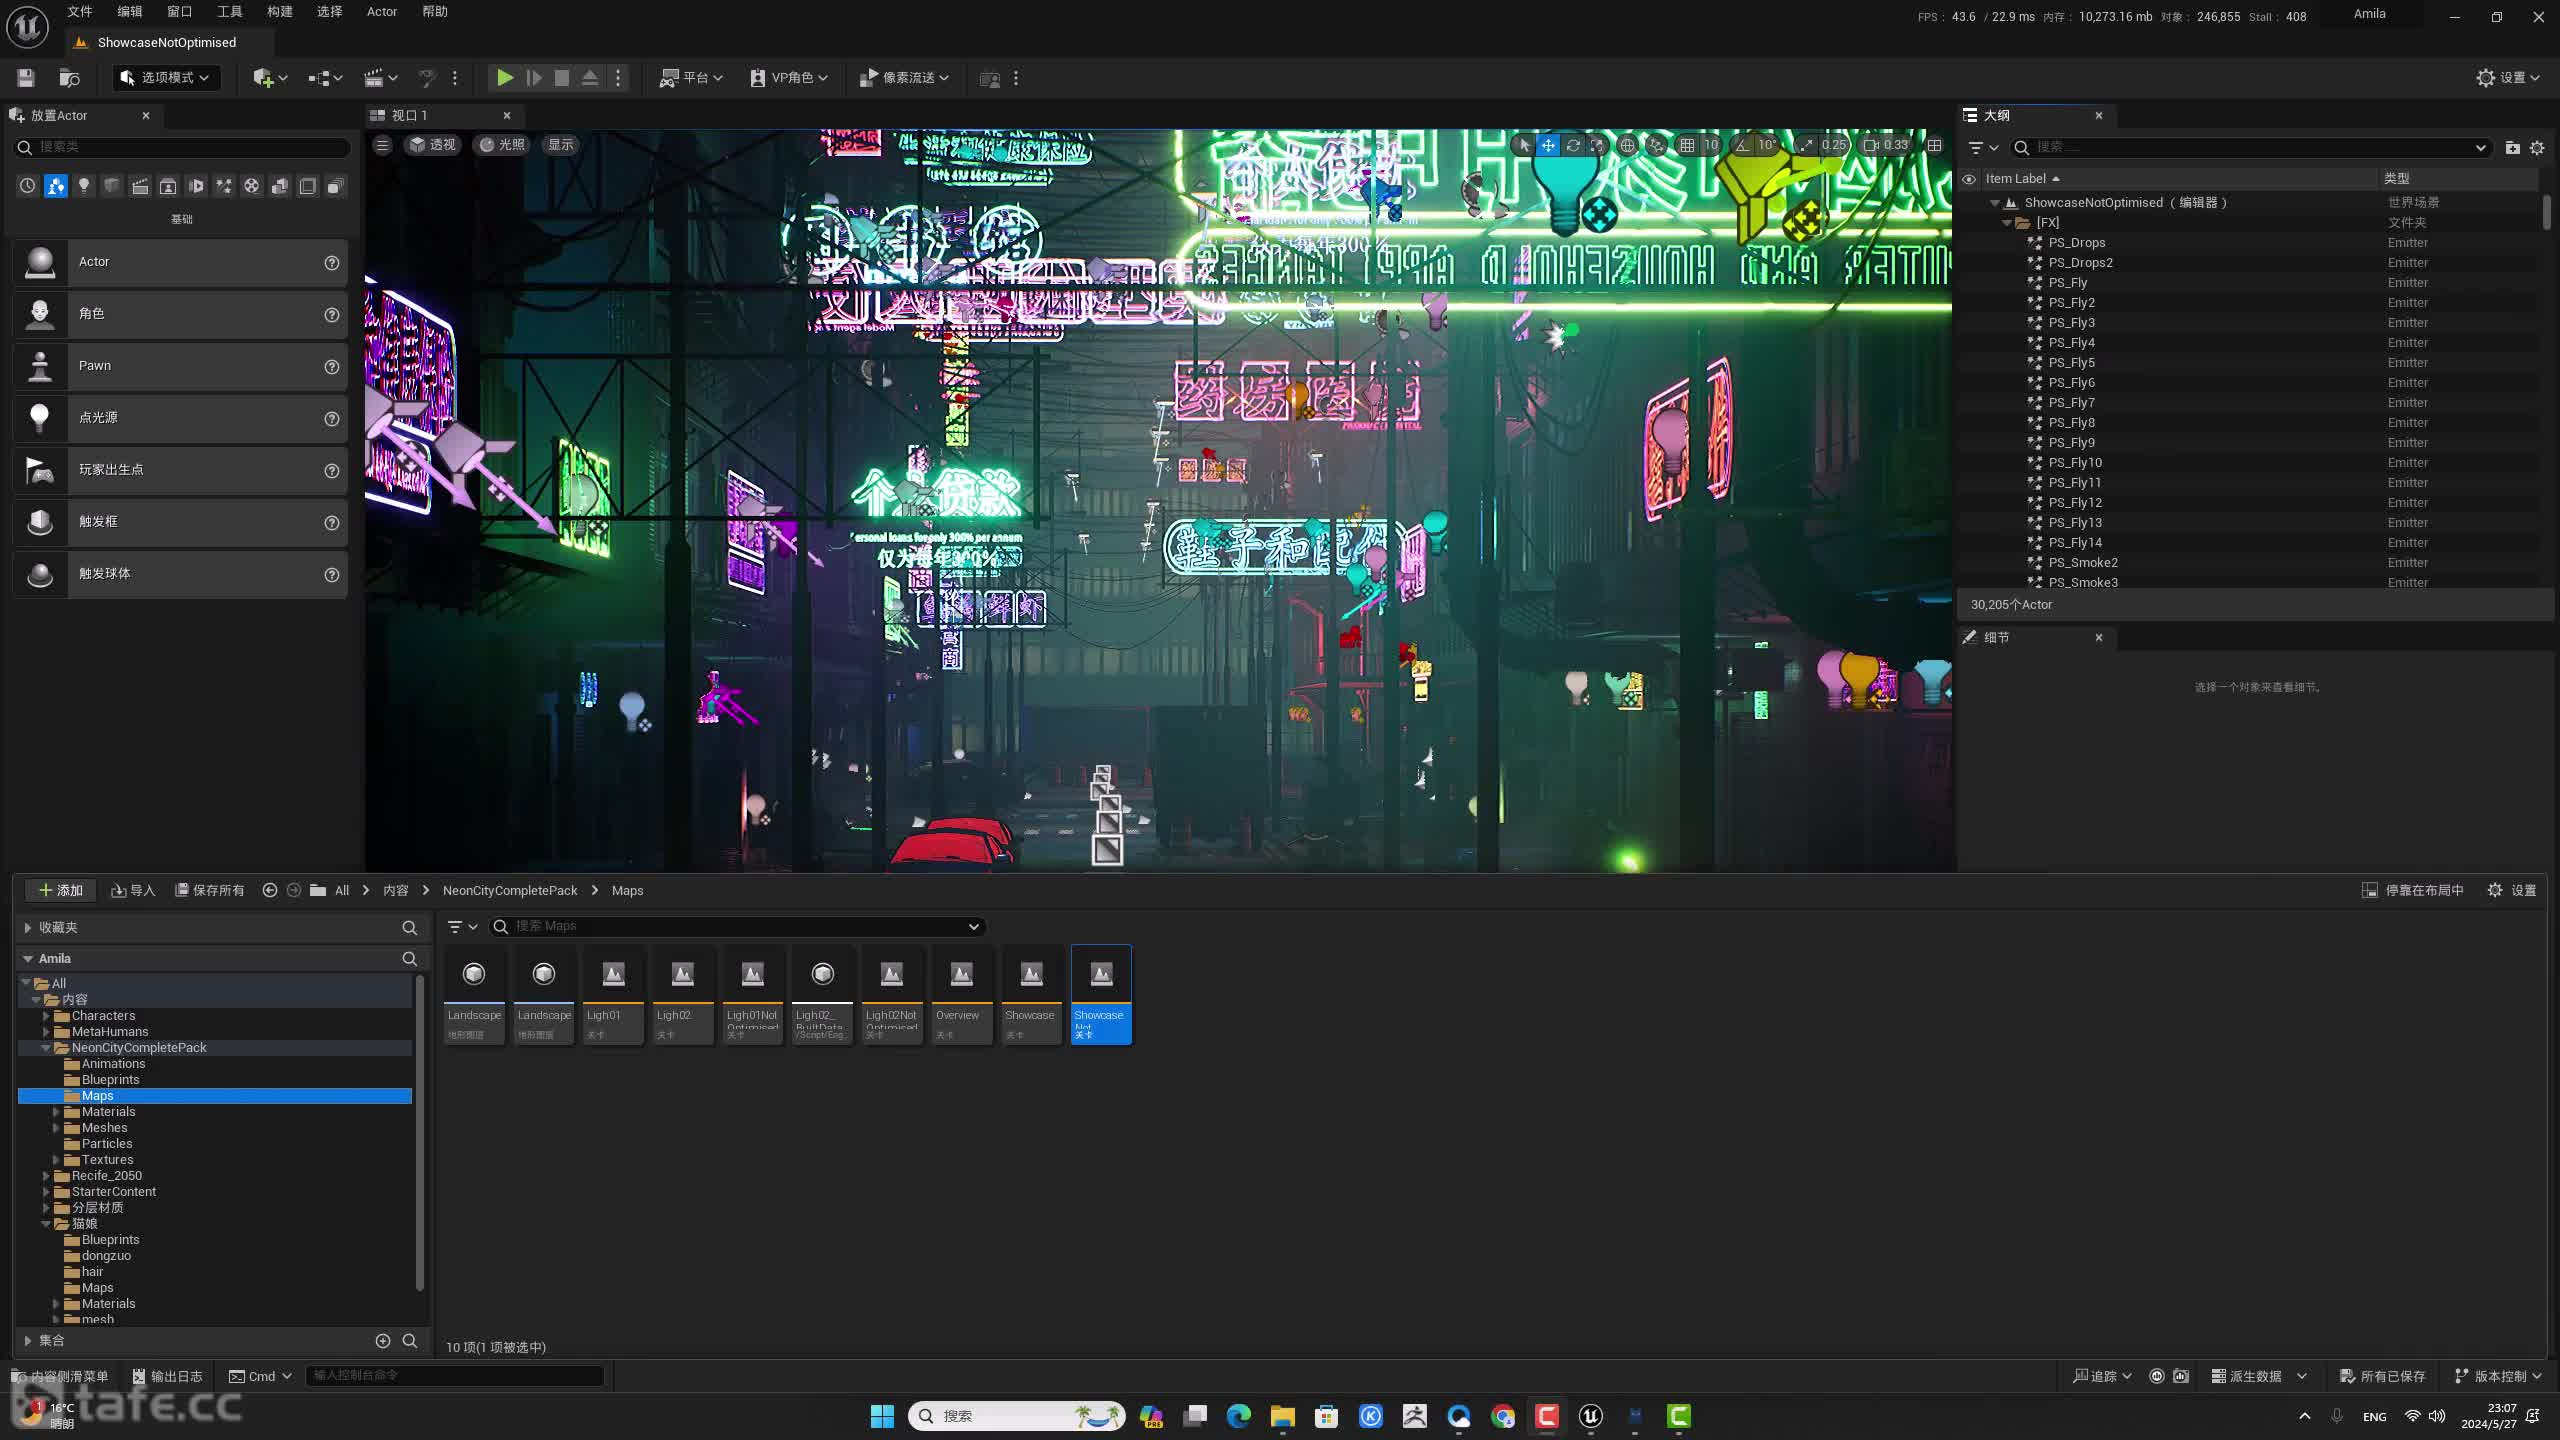Image resolution: width=2560 pixels, height=1440 pixels.
Task: Open the 文件 File menu
Action: point(80,12)
